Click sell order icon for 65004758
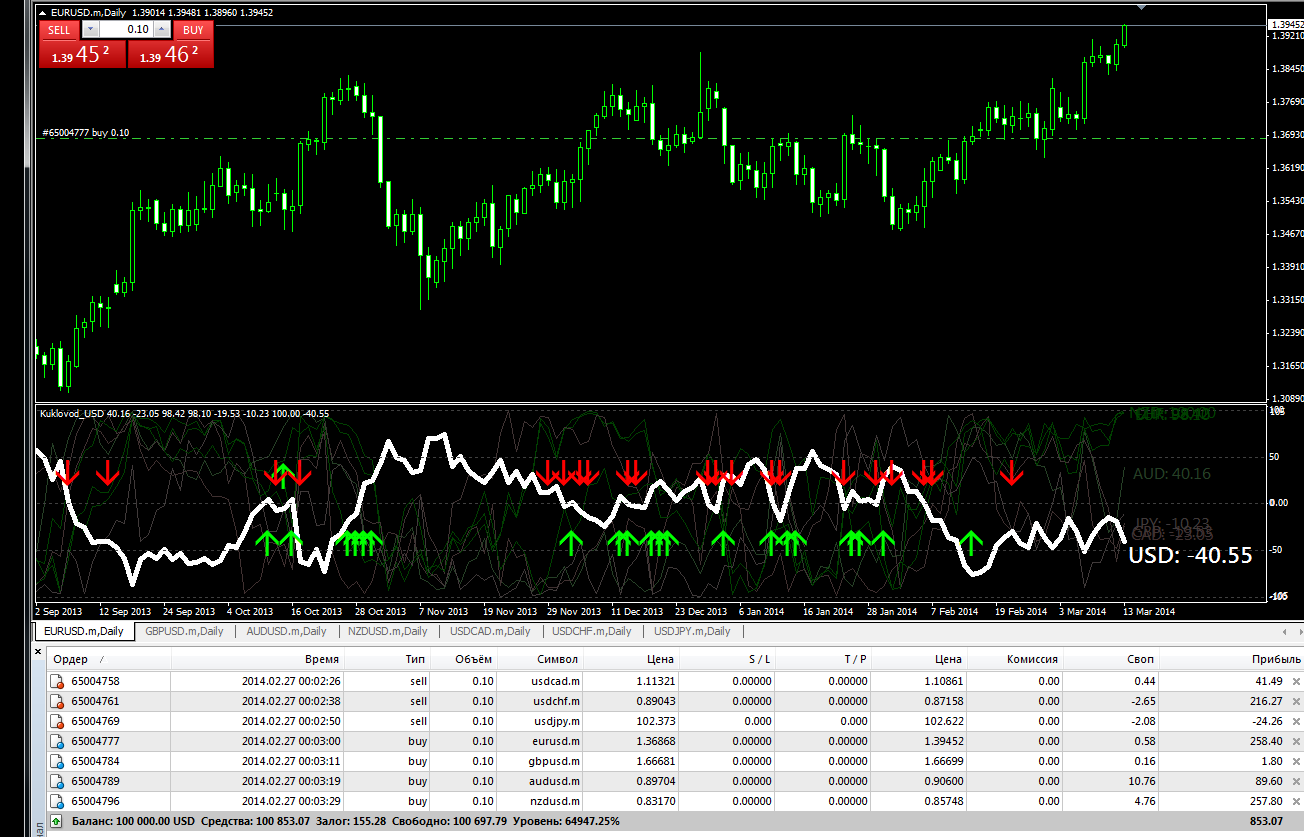This screenshot has width=1304, height=837. point(57,681)
